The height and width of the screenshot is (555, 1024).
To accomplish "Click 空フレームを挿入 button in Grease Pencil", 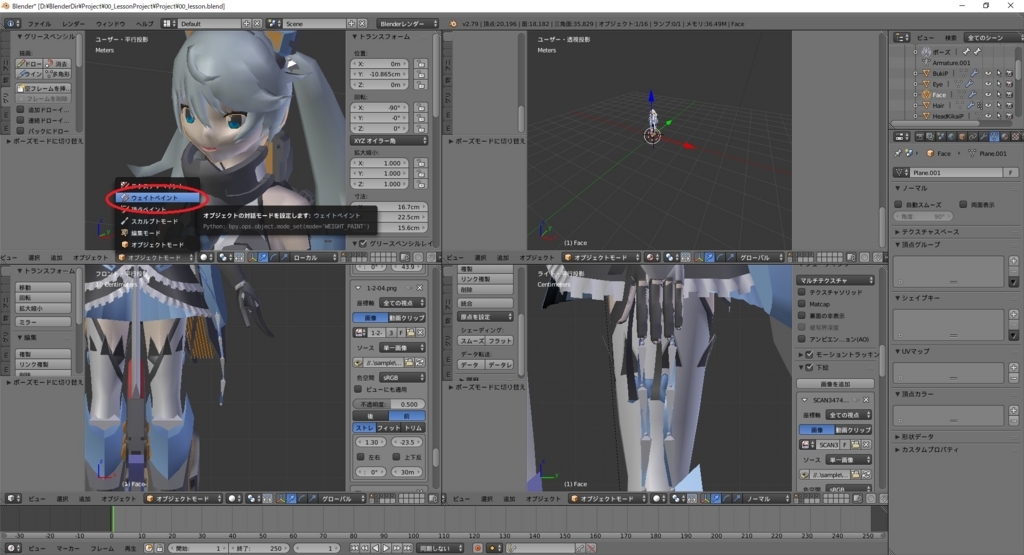I will pos(44,88).
